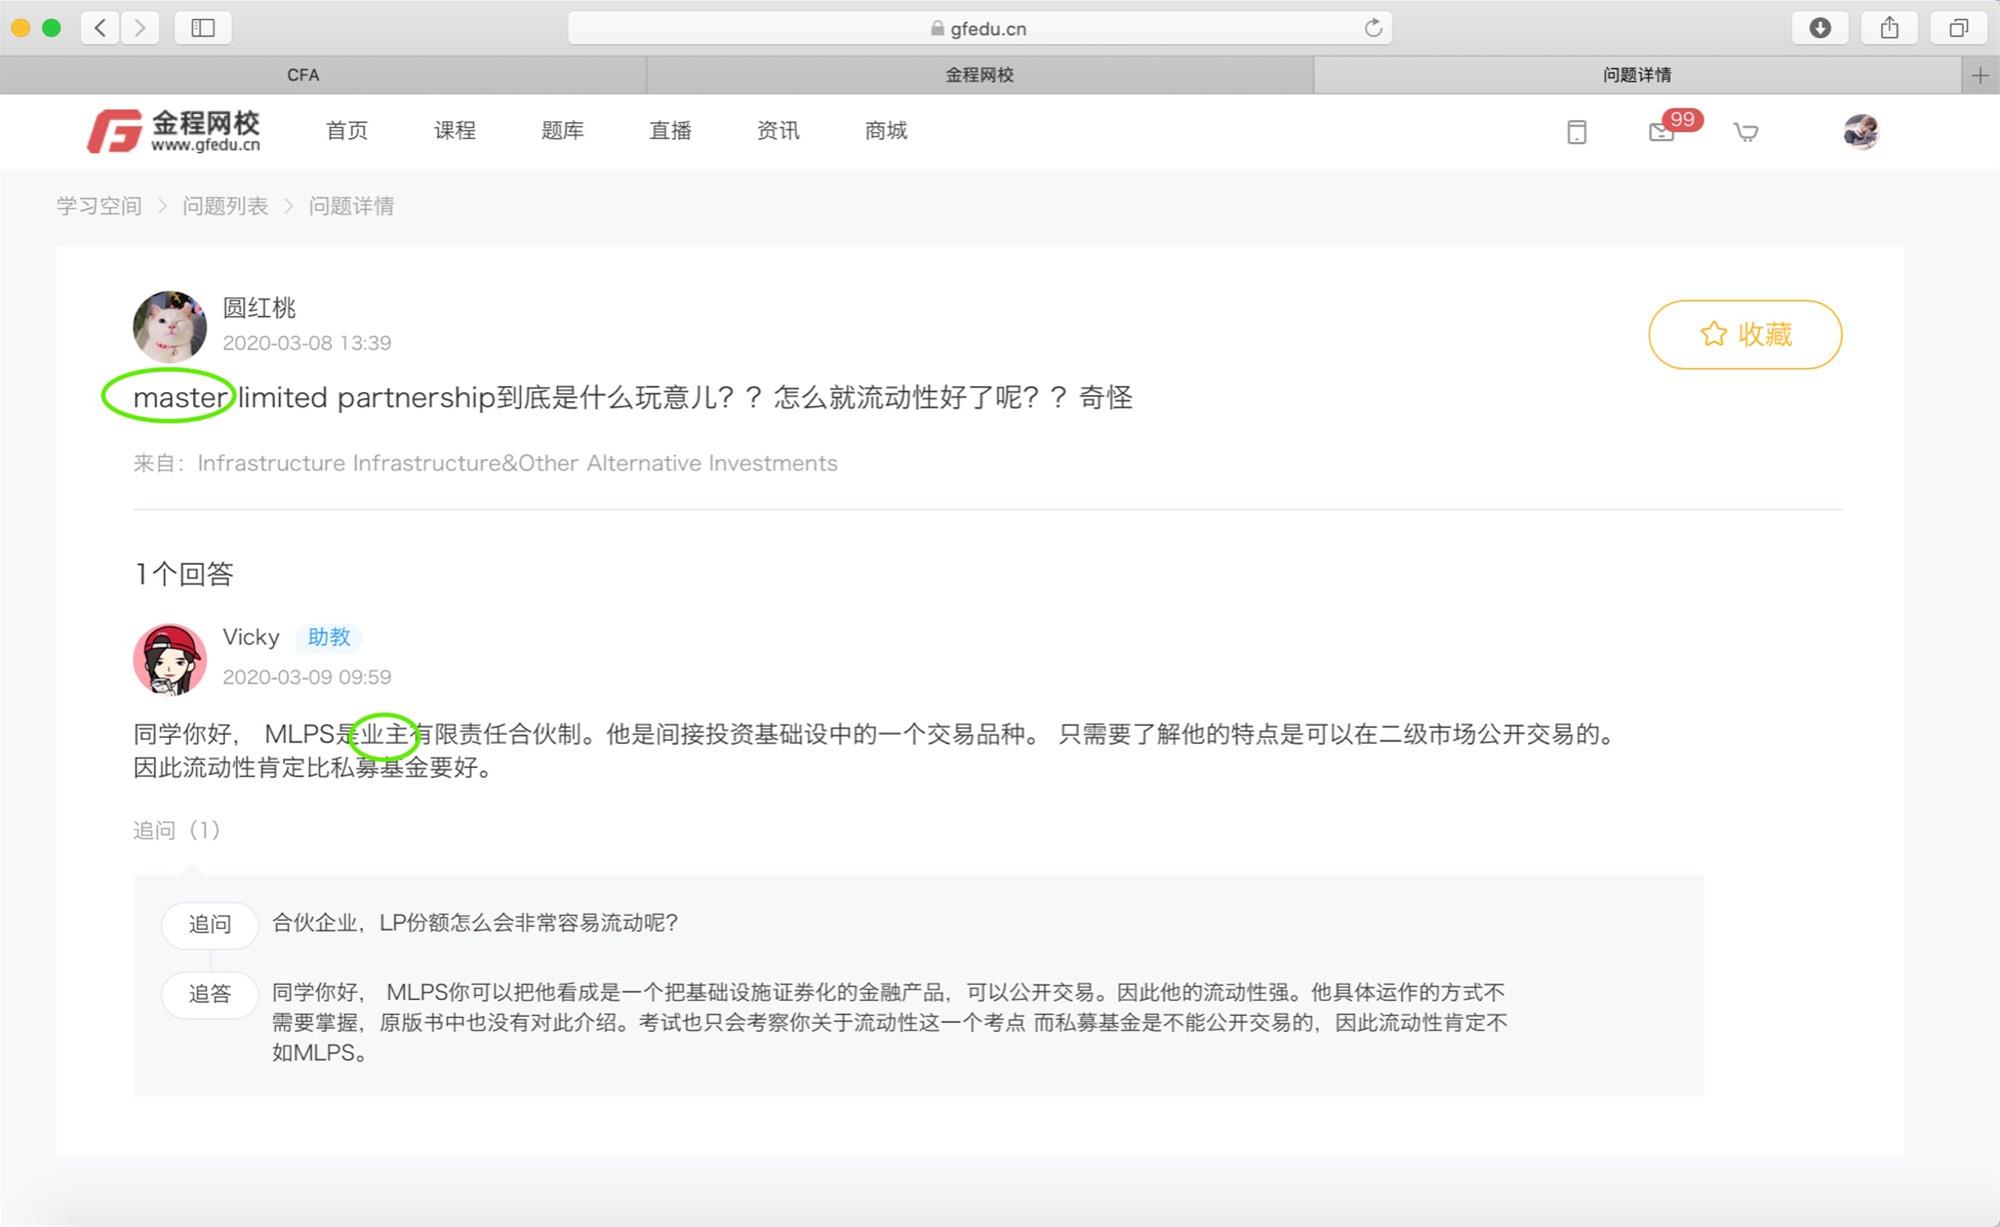The height and width of the screenshot is (1227, 2000).
Task: Toggle the Safari sidebar icon
Action: pos(203,28)
